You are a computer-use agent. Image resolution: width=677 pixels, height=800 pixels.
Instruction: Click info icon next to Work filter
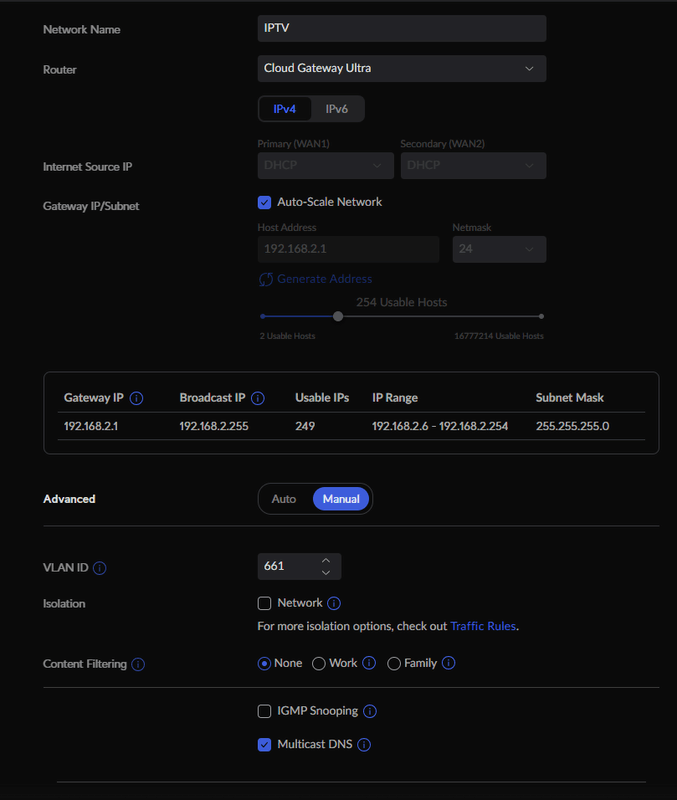pyautogui.click(x=369, y=663)
